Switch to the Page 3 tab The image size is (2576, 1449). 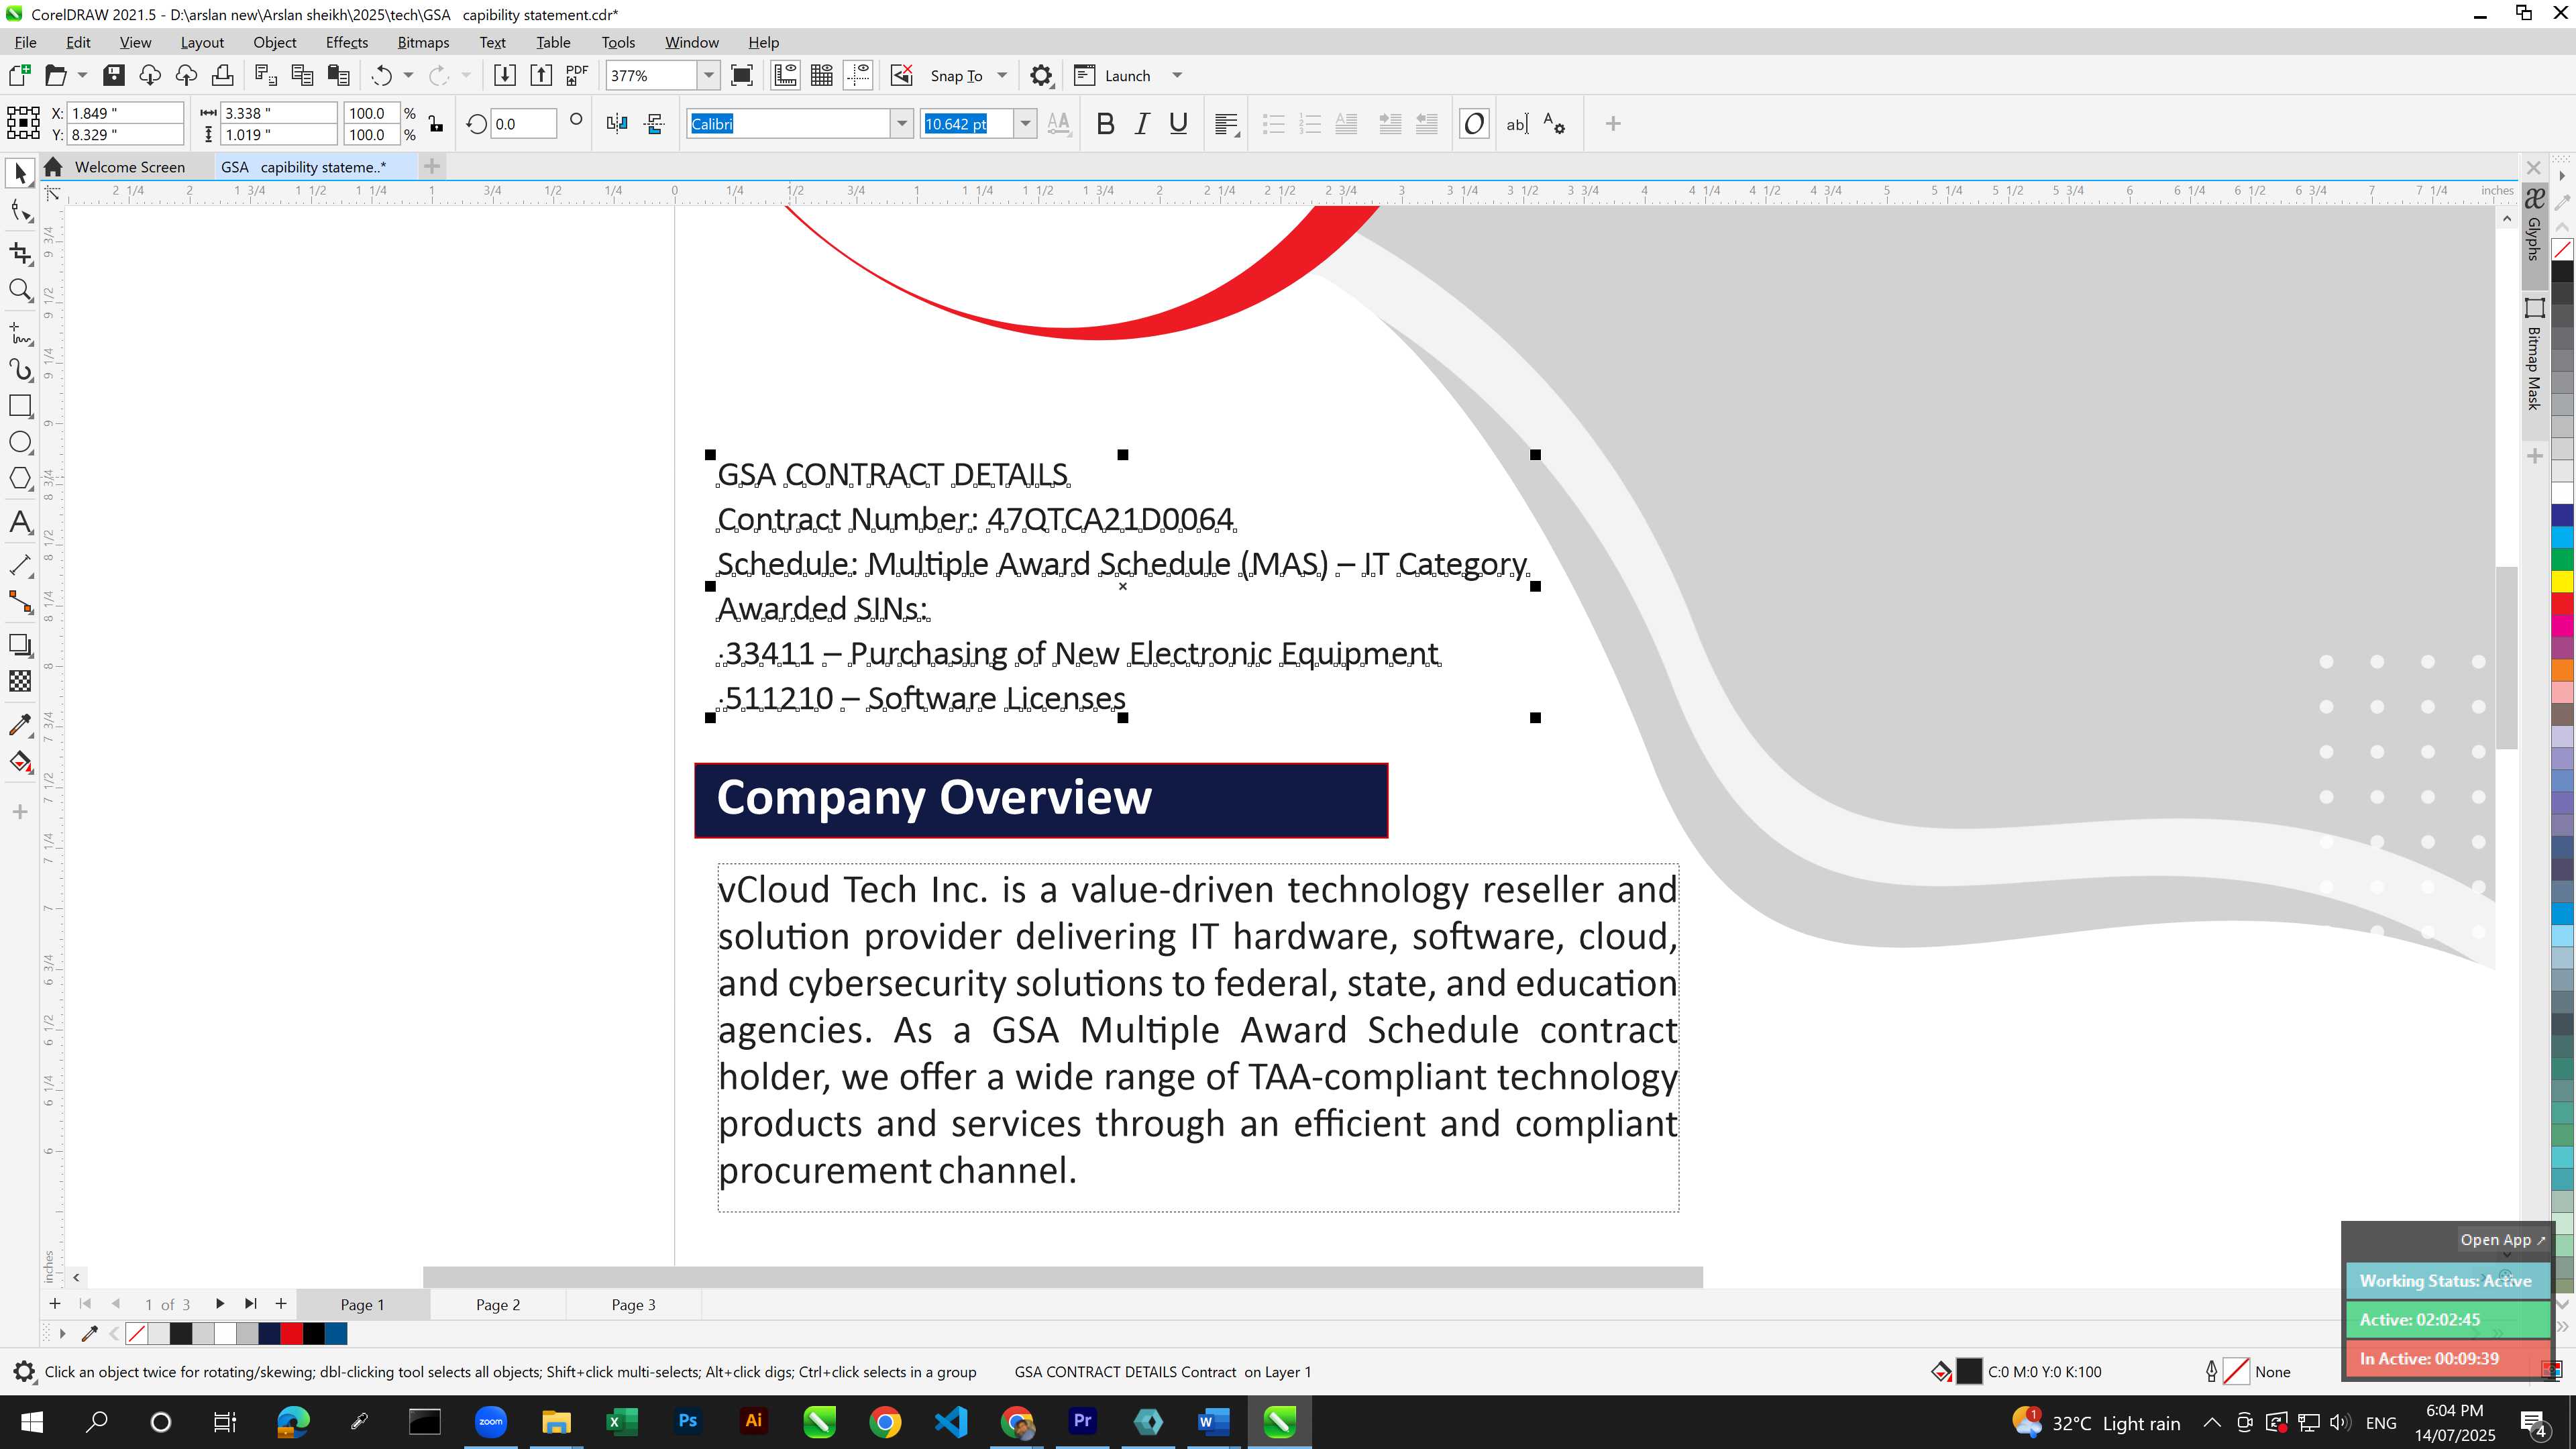633,1304
